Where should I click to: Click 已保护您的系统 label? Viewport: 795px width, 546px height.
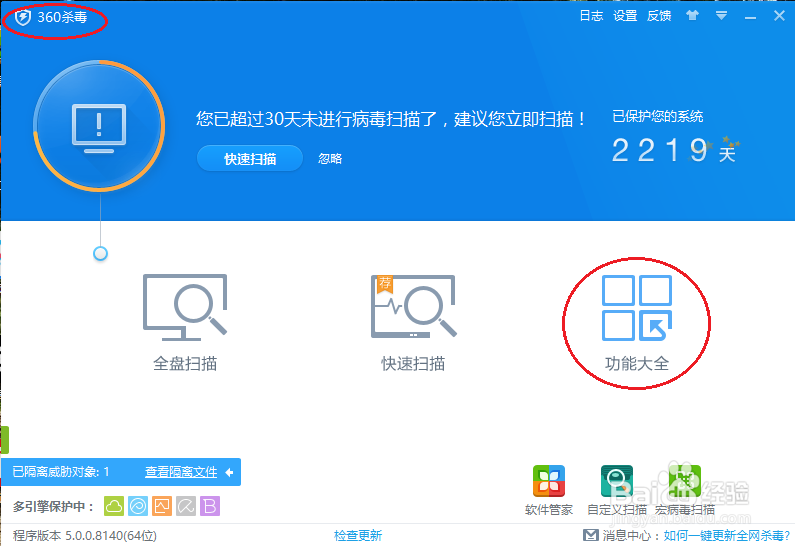click(x=658, y=117)
